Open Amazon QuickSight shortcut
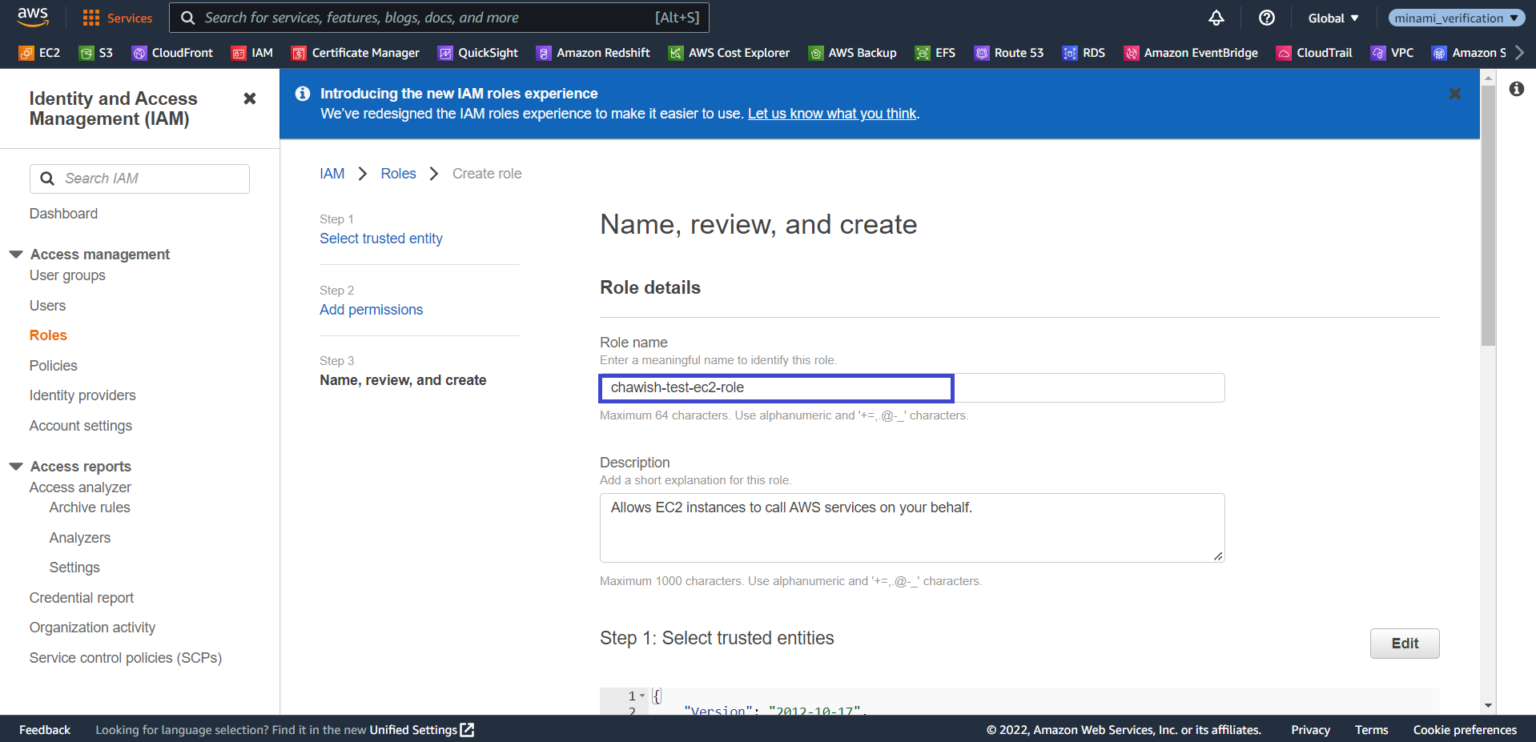 pyautogui.click(x=477, y=52)
